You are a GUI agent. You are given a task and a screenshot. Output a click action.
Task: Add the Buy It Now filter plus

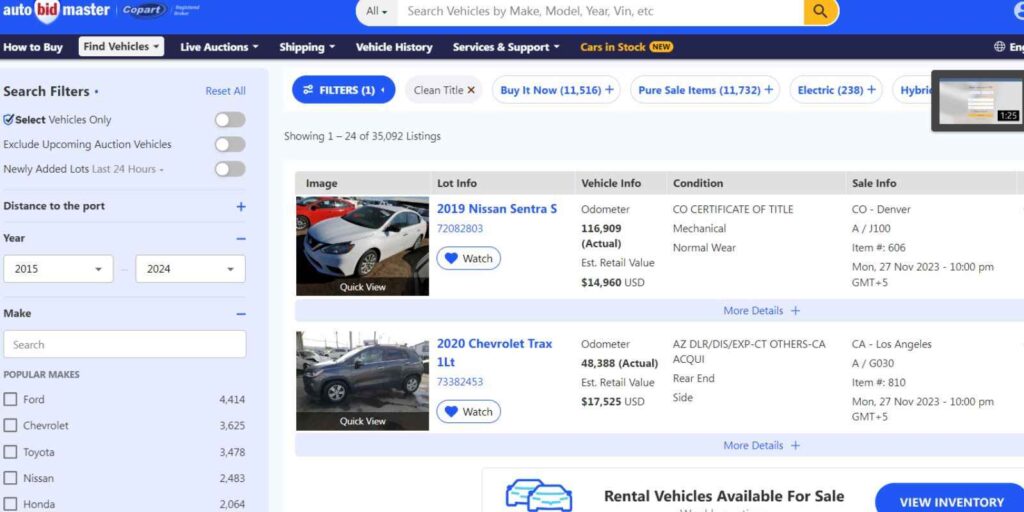609,90
